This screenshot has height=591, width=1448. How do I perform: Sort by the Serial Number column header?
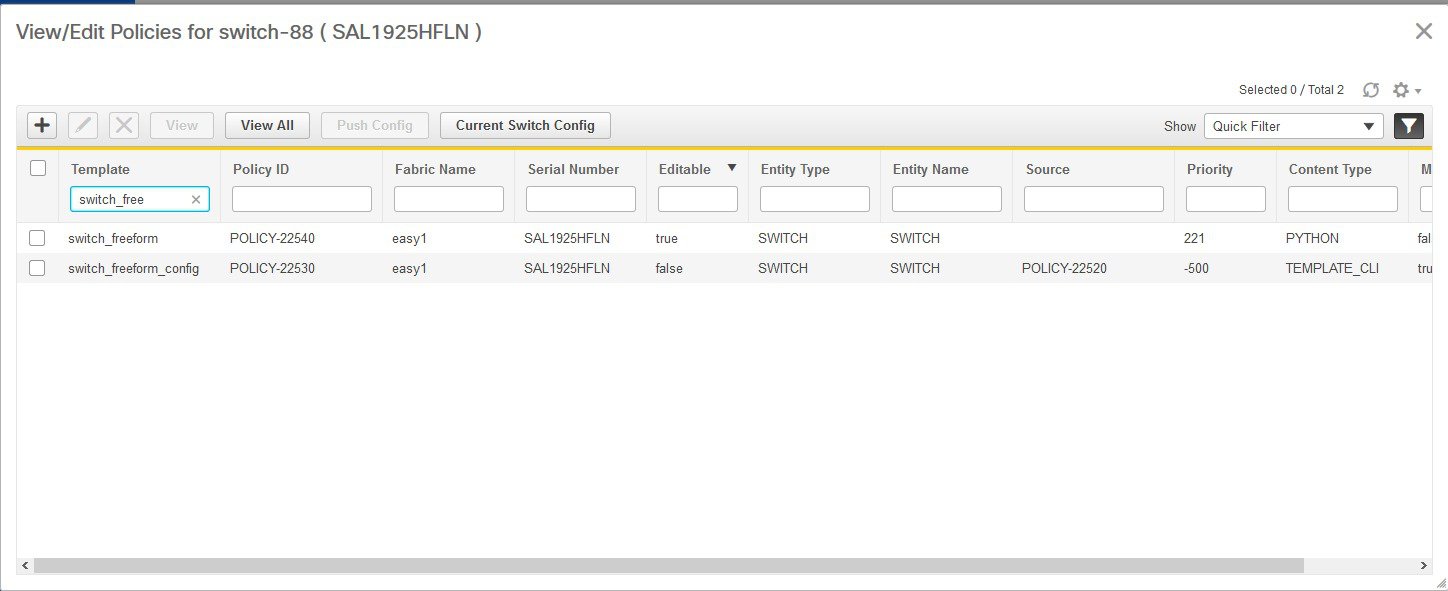(573, 169)
